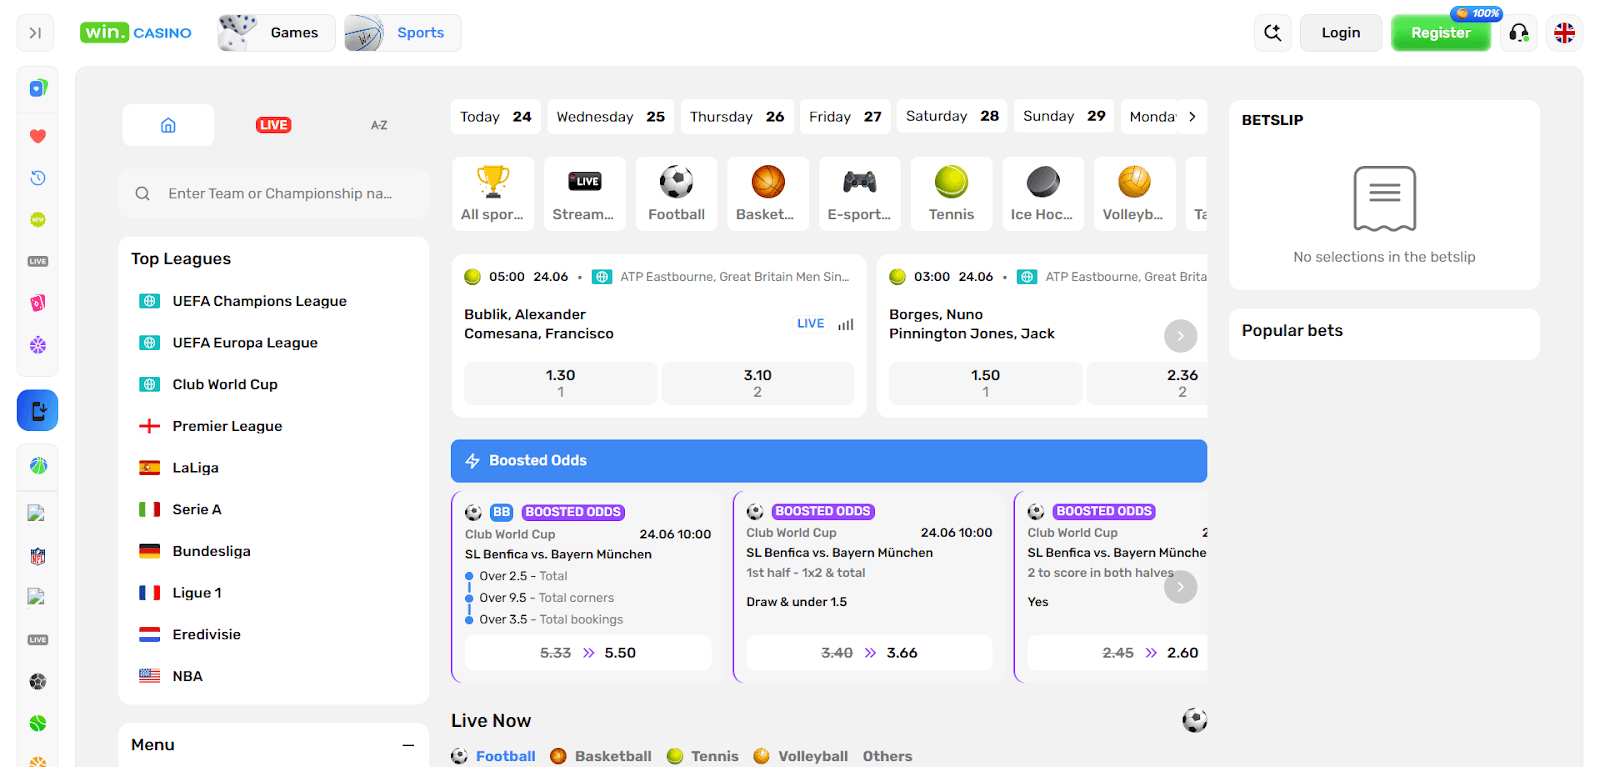This screenshot has height=767, width=1600.
Task: Bet on Comesana at 3.10
Action: click(x=758, y=383)
